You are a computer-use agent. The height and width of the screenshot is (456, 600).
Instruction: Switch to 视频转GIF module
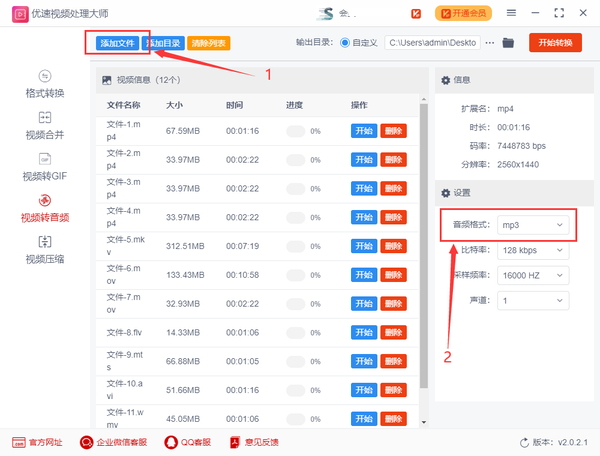(x=45, y=167)
